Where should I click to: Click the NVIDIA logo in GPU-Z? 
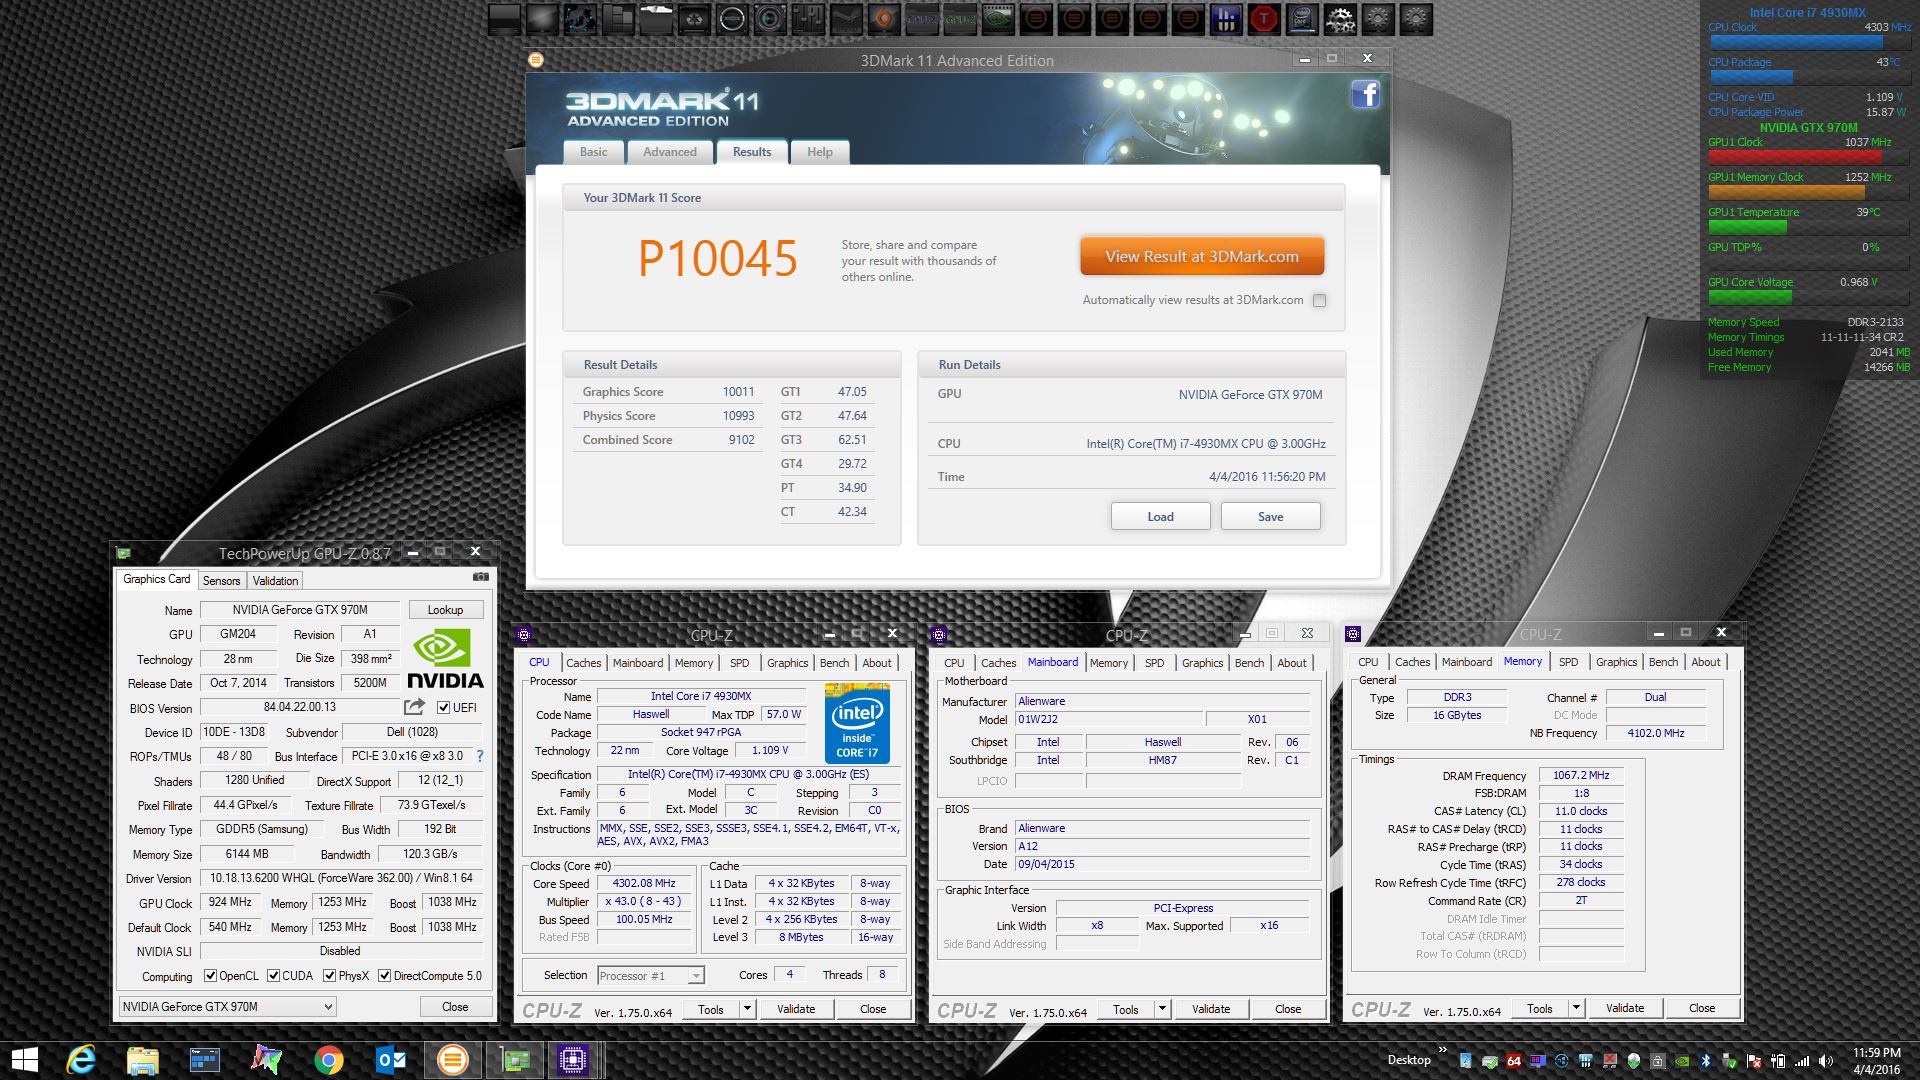pos(445,658)
